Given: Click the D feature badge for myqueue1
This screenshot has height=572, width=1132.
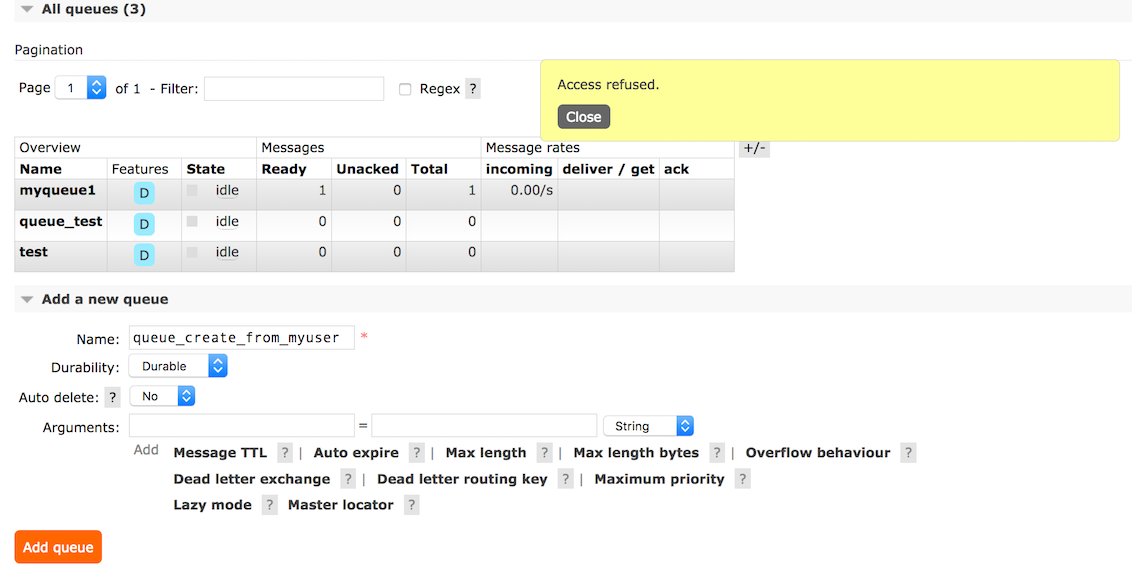Looking at the screenshot, I should [x=145, y=193].
